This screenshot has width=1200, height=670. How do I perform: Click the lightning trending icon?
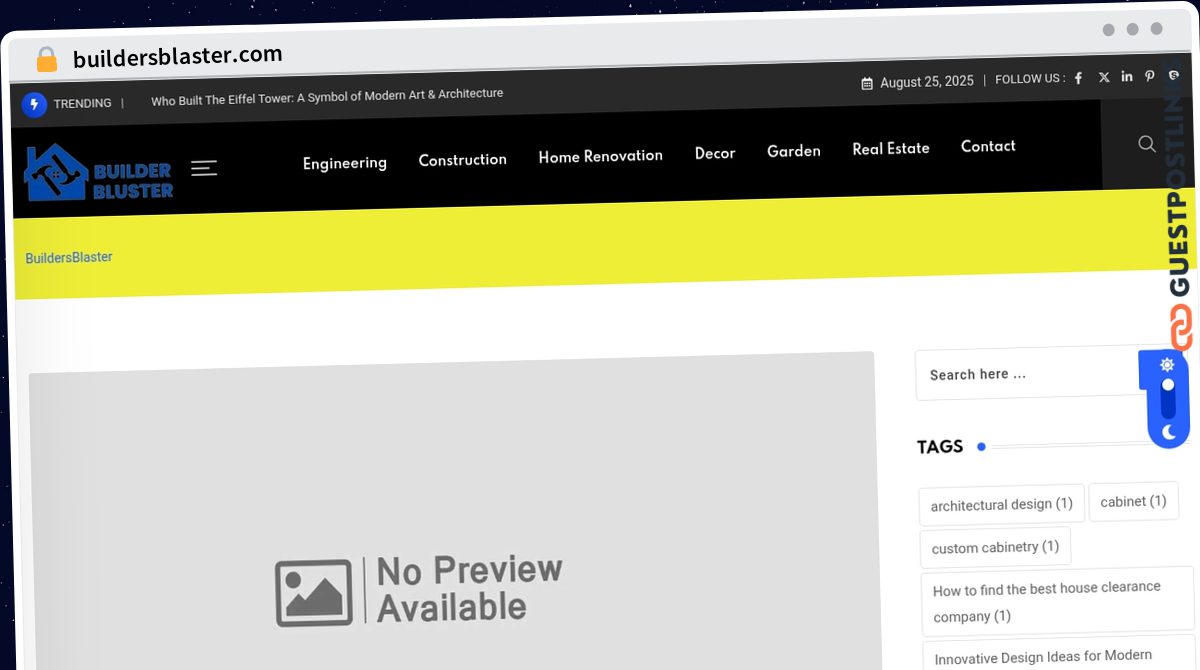tap(34, 104)
